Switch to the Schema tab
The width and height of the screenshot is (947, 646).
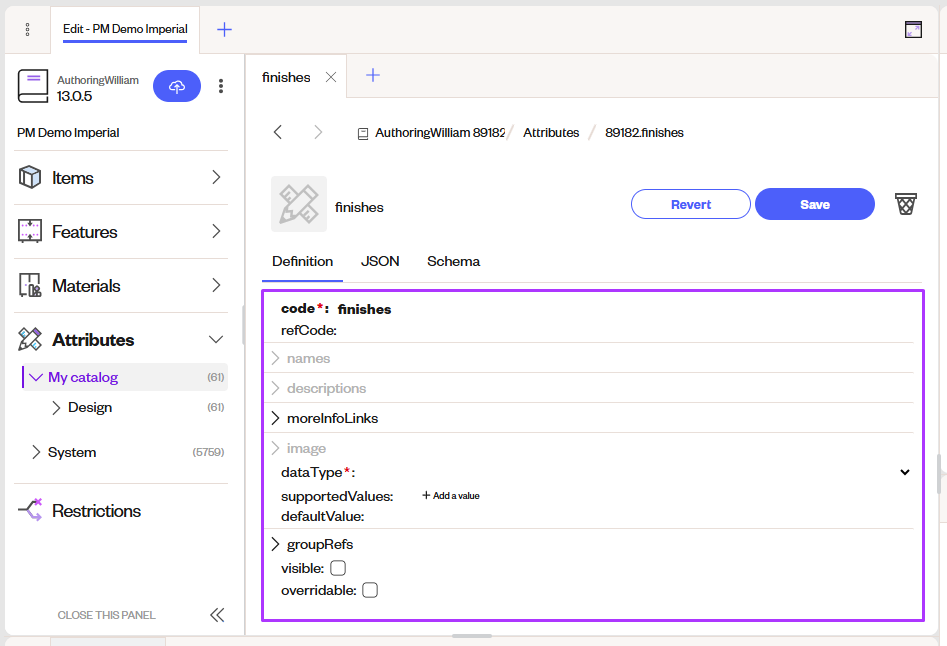click(x=454, y=261)
